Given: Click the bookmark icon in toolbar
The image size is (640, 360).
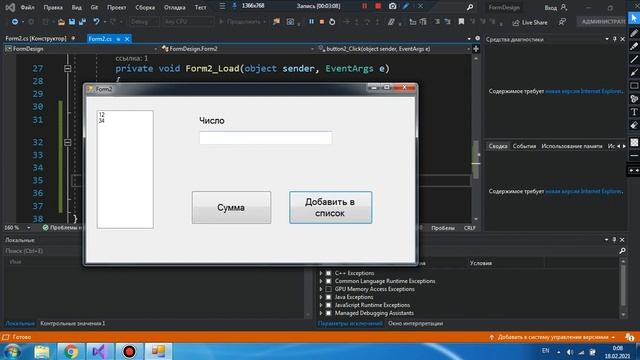Looking at the screenshot, I should [x=461, y=22].
